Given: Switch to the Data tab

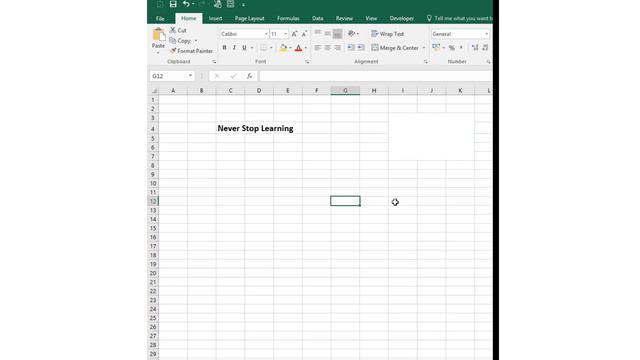Looking at the screenshot, I should pyautogui.click(x=318, y=18).
